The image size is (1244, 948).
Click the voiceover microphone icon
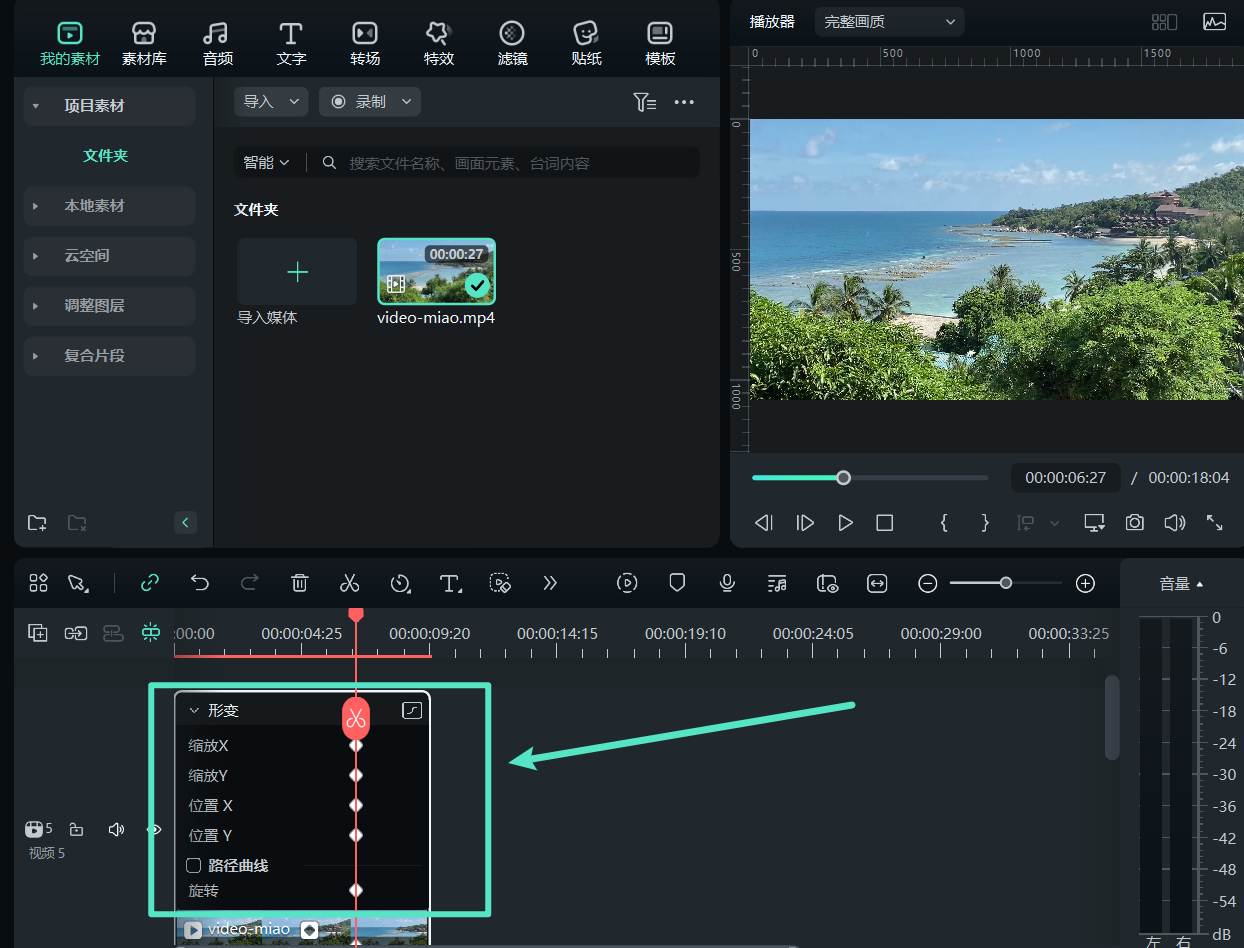[x=727, y=583]
